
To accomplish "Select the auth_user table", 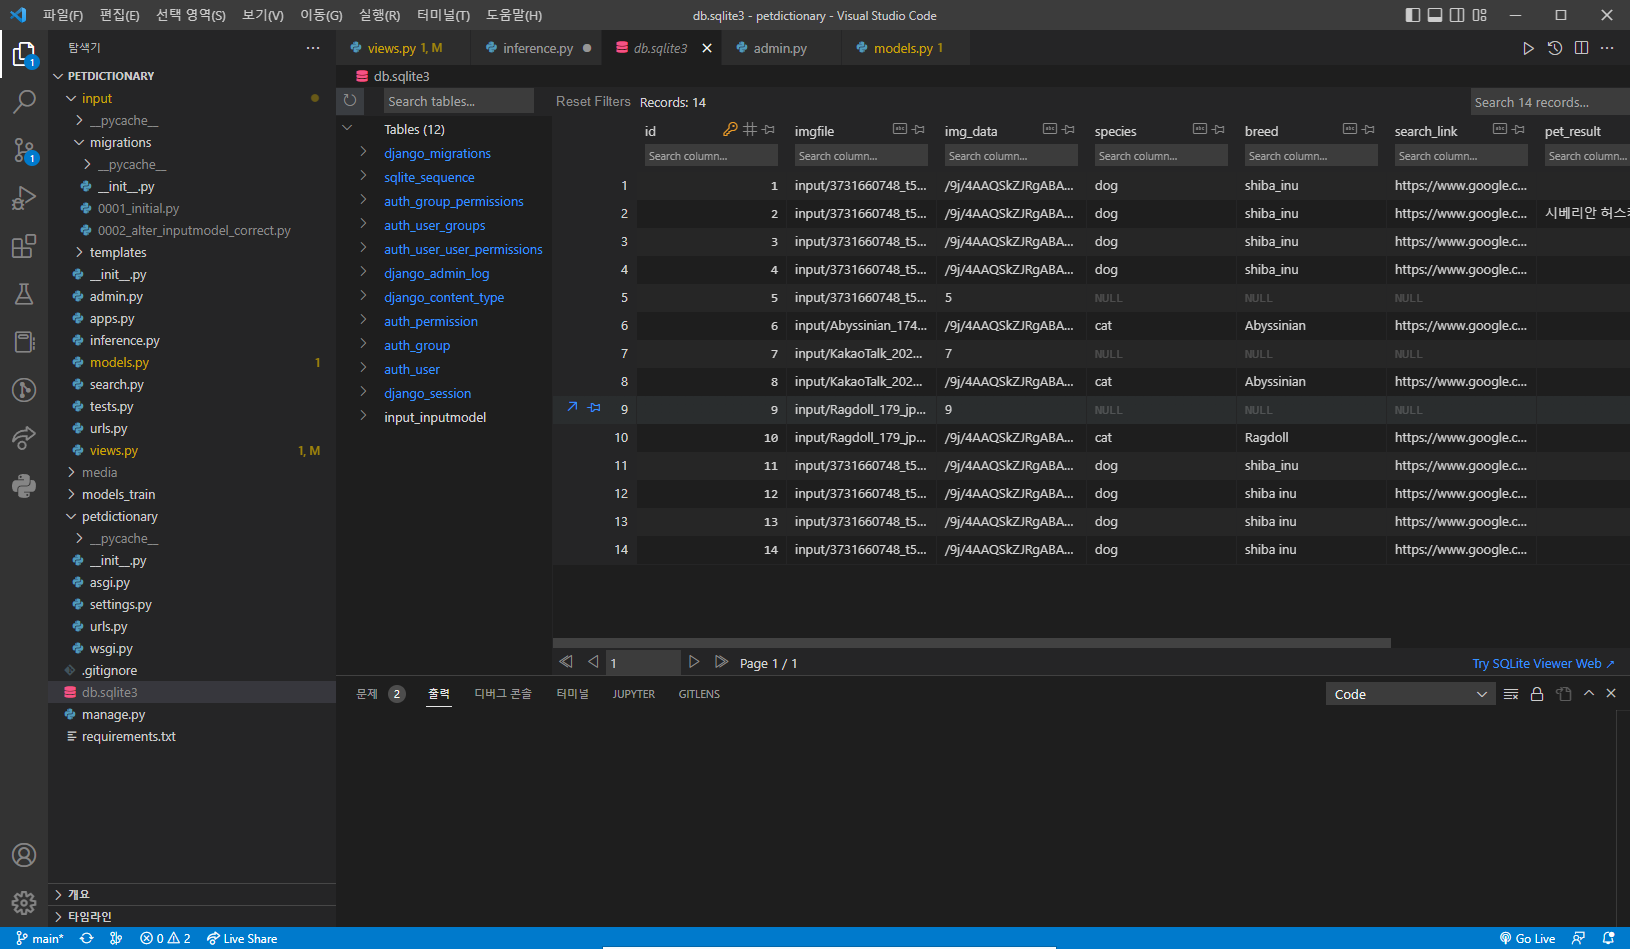I will pos(412,369).
